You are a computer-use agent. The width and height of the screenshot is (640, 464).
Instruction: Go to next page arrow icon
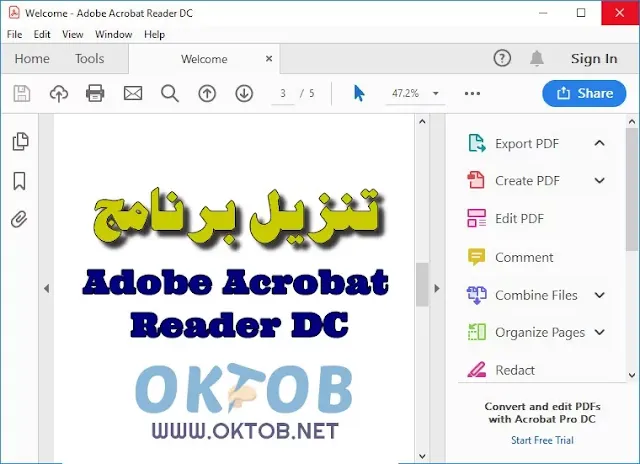pos(244,93)
